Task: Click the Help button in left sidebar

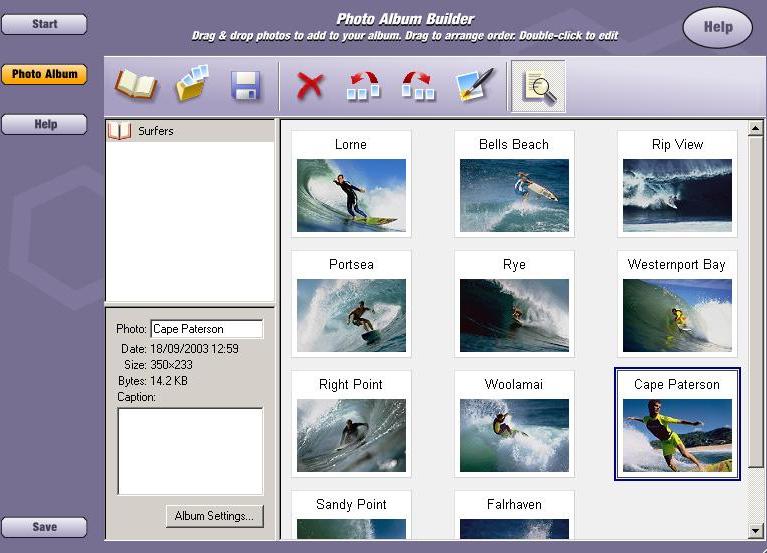Action: coord(44,124)
